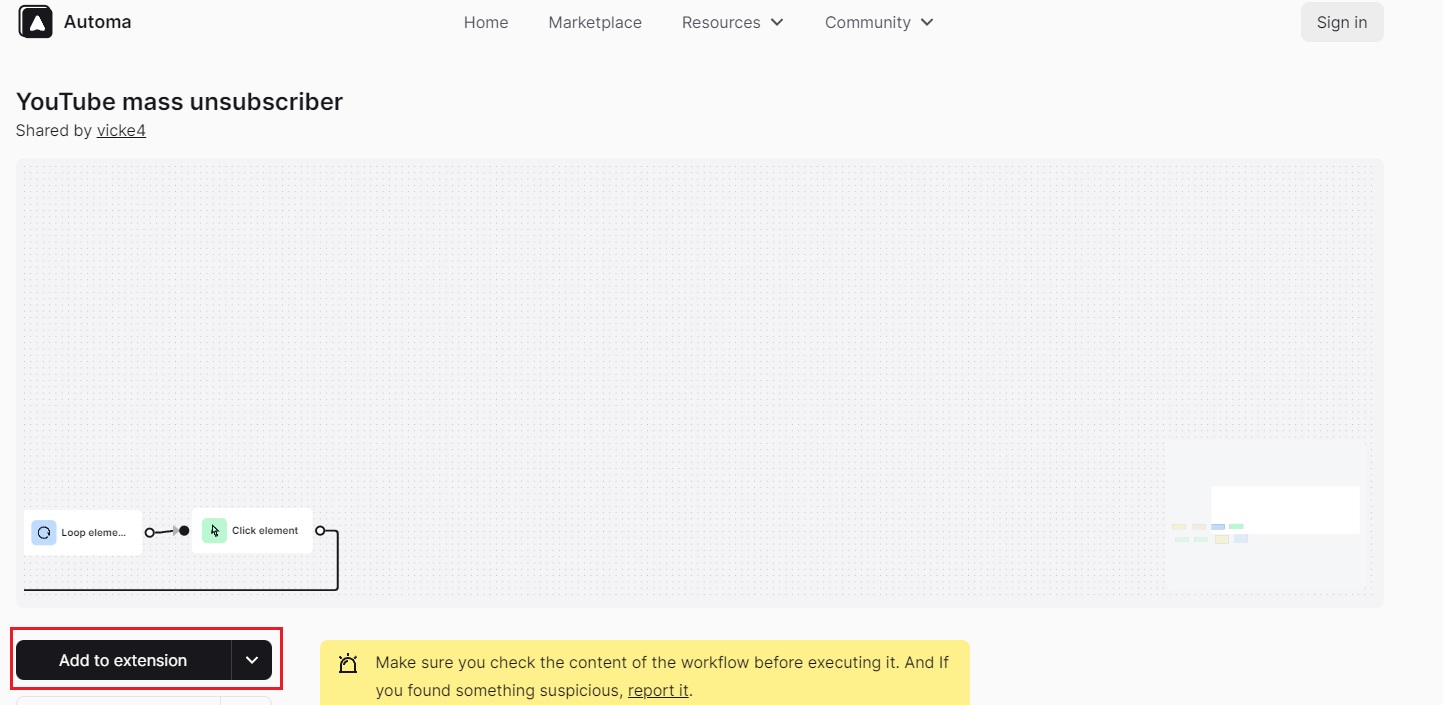
Task: Expand the Community menu
Action: 879,22
